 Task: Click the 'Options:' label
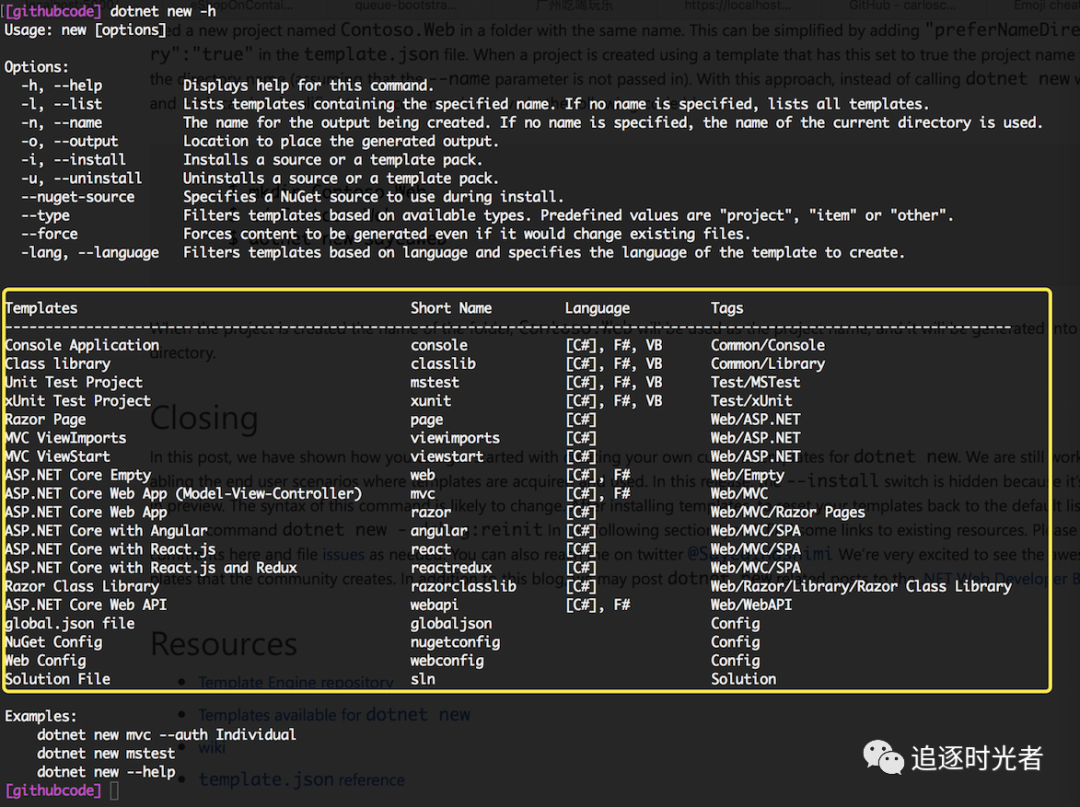tap(37, 67)
